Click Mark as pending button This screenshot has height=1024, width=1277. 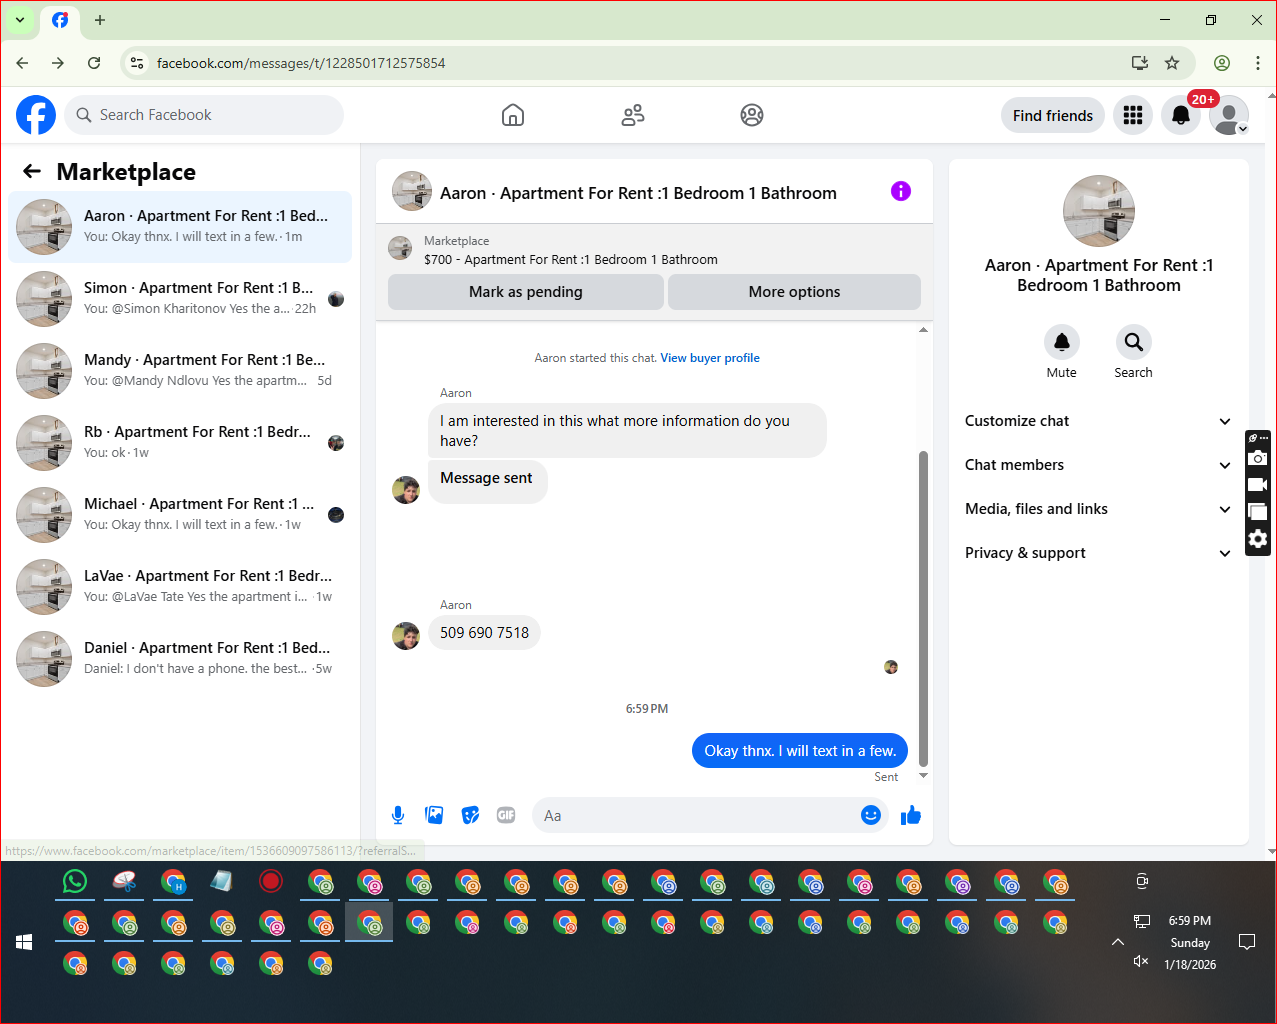point(526,292)
